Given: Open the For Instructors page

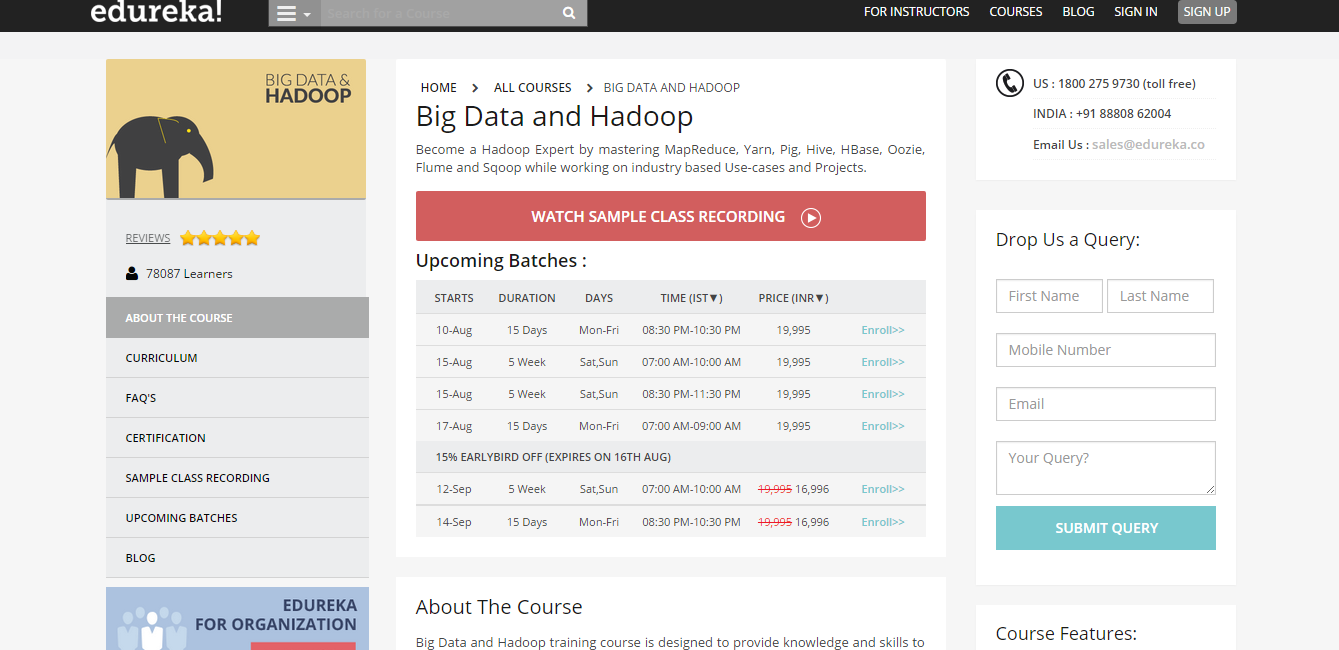Looking at the screenshot, I should click(917, 12).
